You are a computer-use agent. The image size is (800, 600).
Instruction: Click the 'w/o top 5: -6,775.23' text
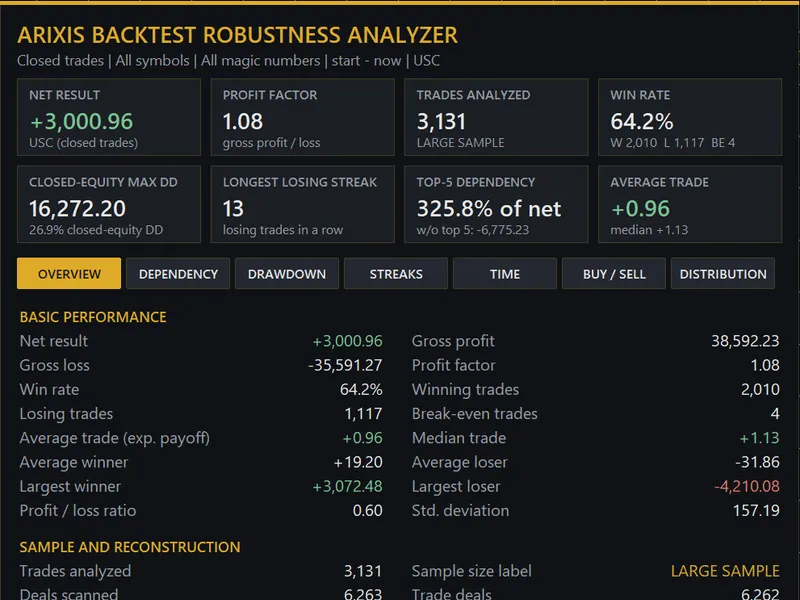[x=472, y=230]
